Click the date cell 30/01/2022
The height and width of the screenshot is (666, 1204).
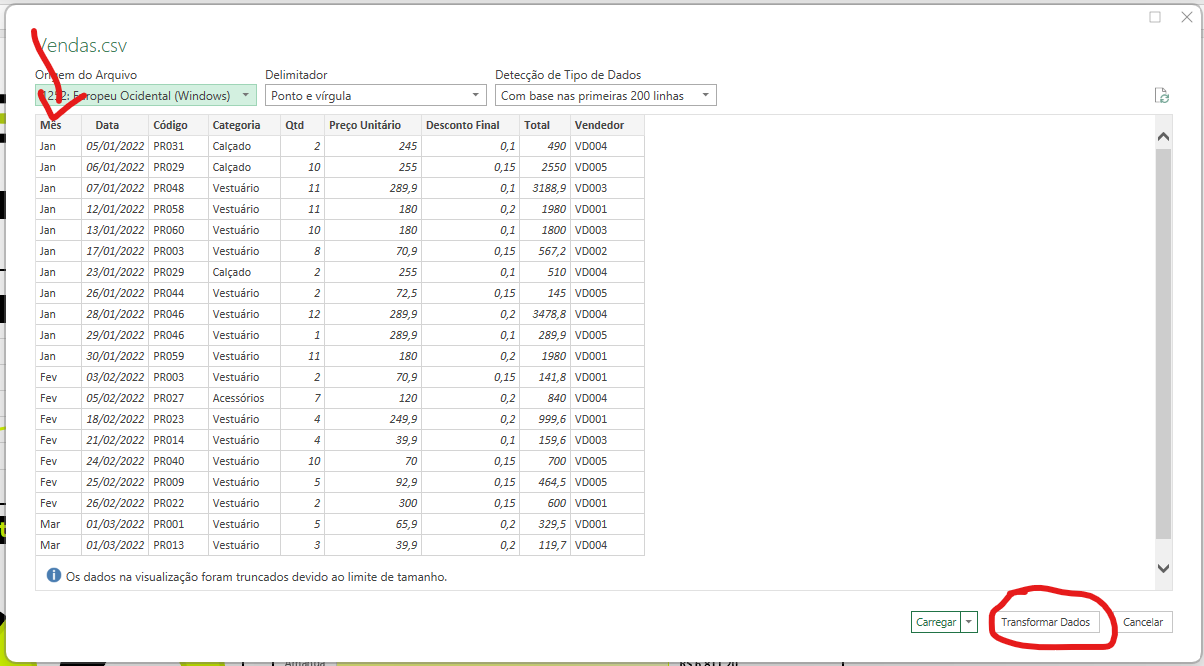pyautogui.click(x=115, y=356)
